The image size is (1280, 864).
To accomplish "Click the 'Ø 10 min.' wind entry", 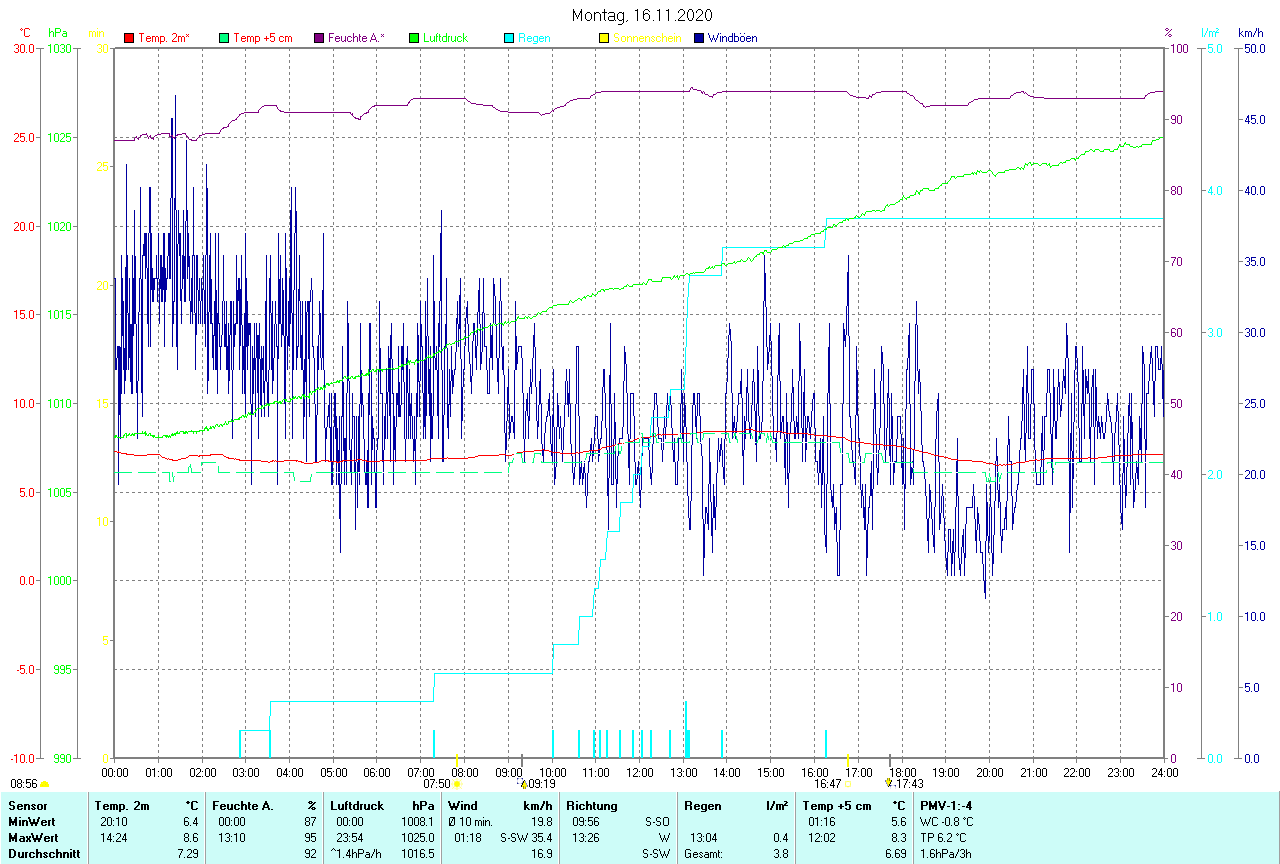I will coord(471,821).
